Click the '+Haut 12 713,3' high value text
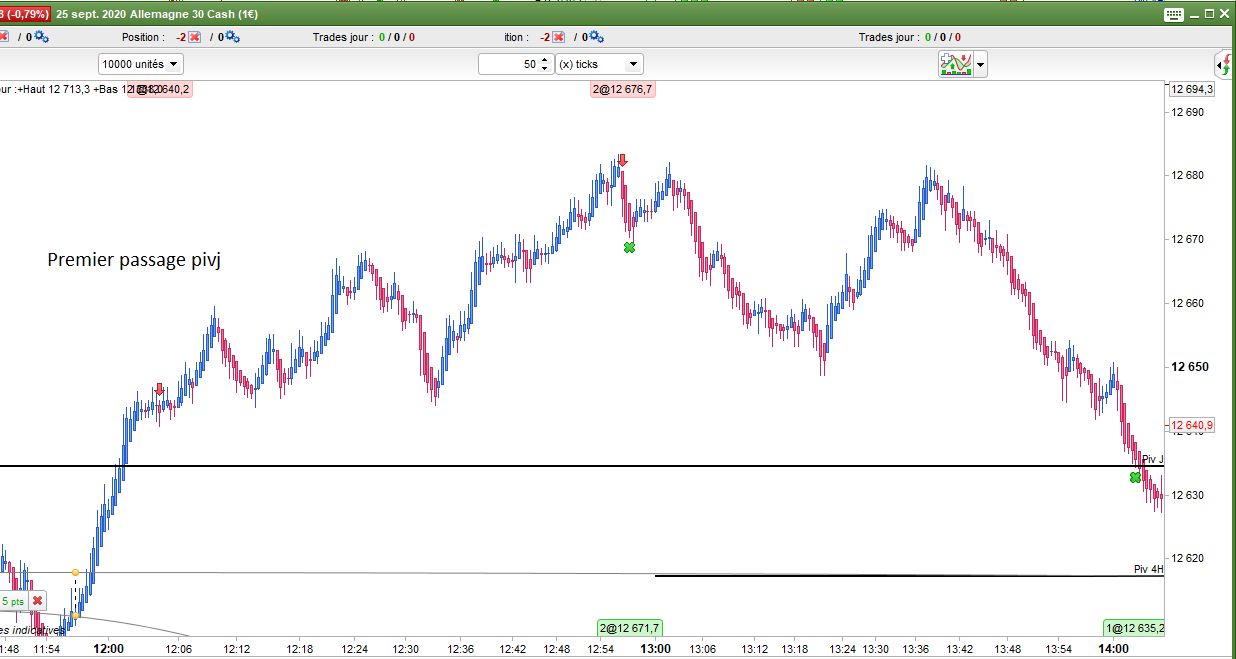 53,89
